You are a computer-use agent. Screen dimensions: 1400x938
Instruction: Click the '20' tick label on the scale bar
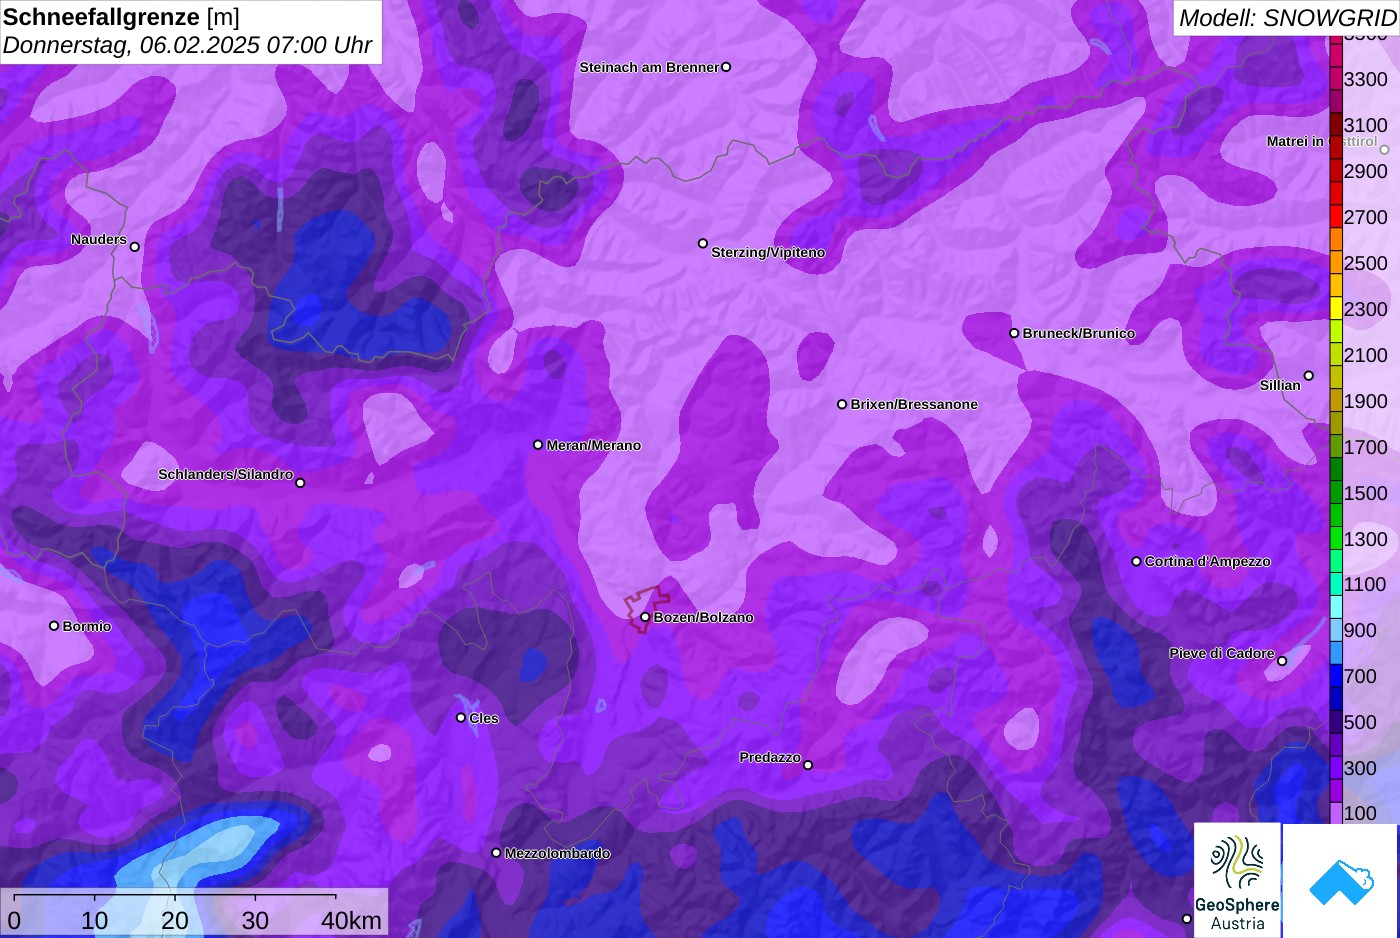click(x=175, y=921)
